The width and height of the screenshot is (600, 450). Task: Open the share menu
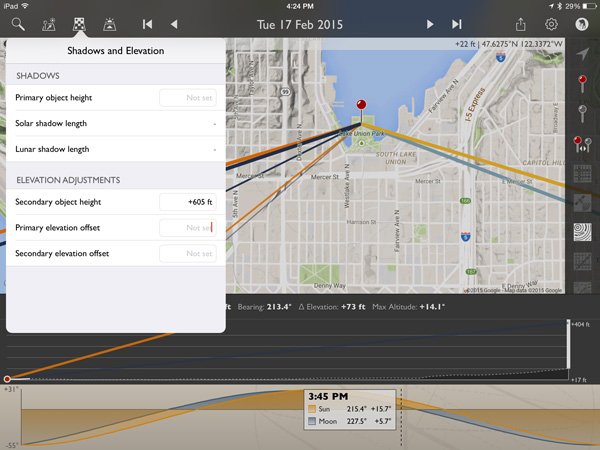[519, 23]
